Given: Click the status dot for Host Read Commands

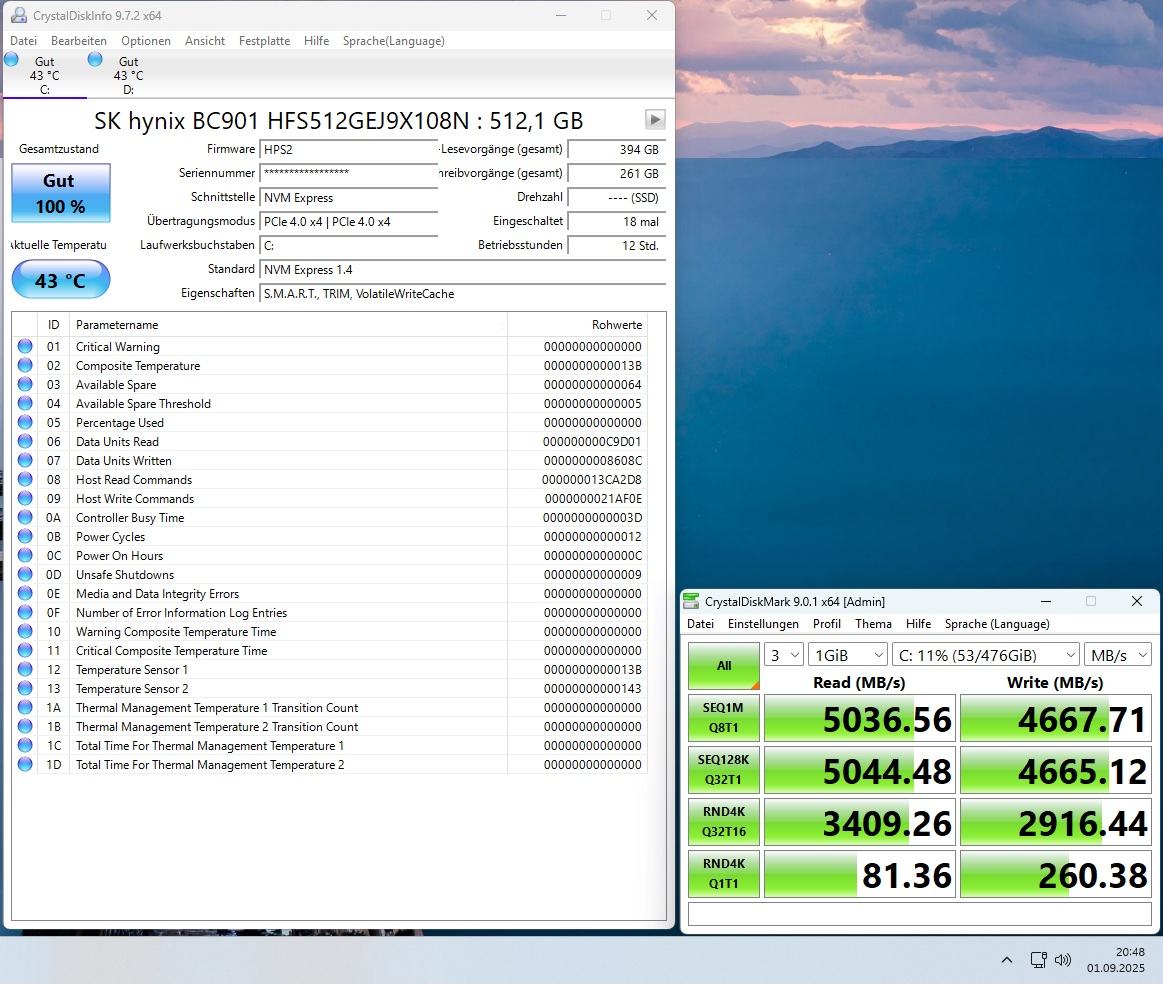Looking at the screenshot, I should coord(25,480).
